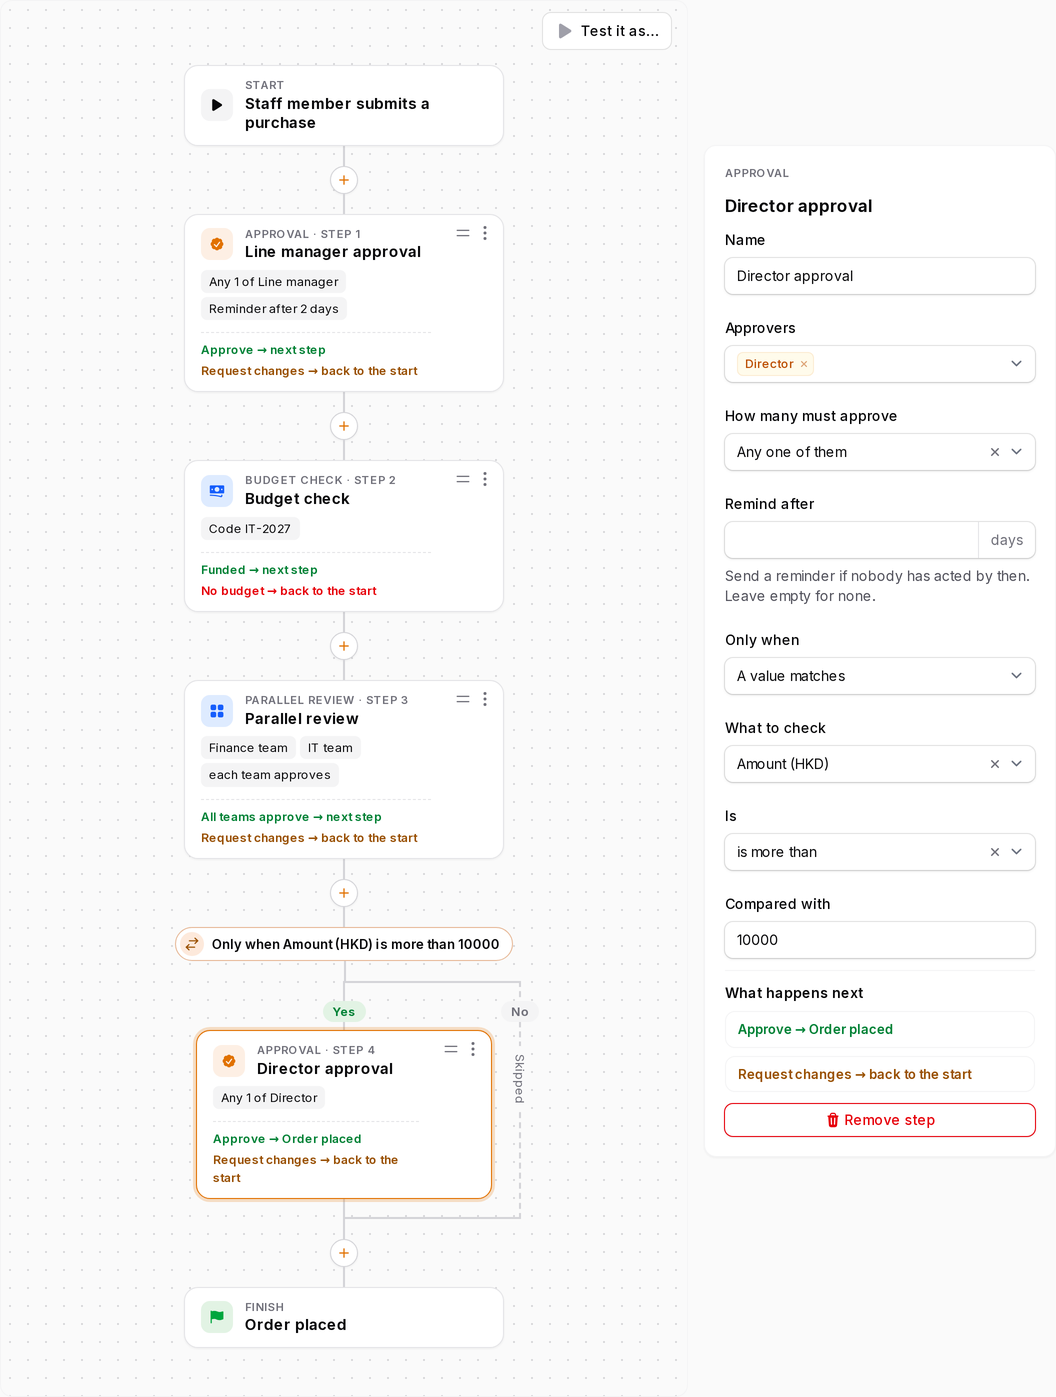Click the Line manager approval badge icon
This screenshot has width=1056, height=1397.
[x=217, y=244]
